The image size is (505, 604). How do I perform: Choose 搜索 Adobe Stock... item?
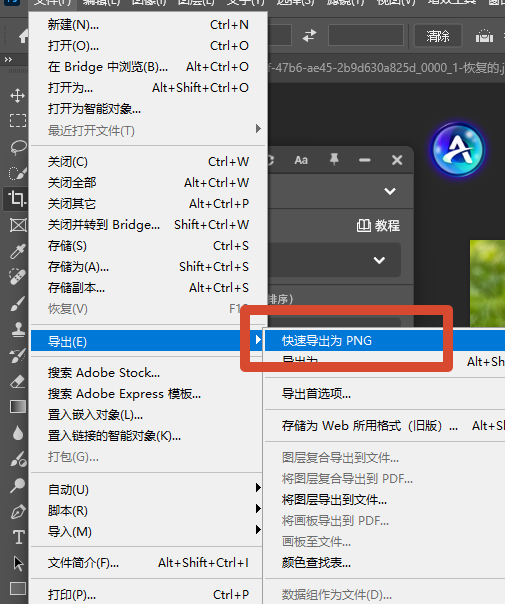148,373
